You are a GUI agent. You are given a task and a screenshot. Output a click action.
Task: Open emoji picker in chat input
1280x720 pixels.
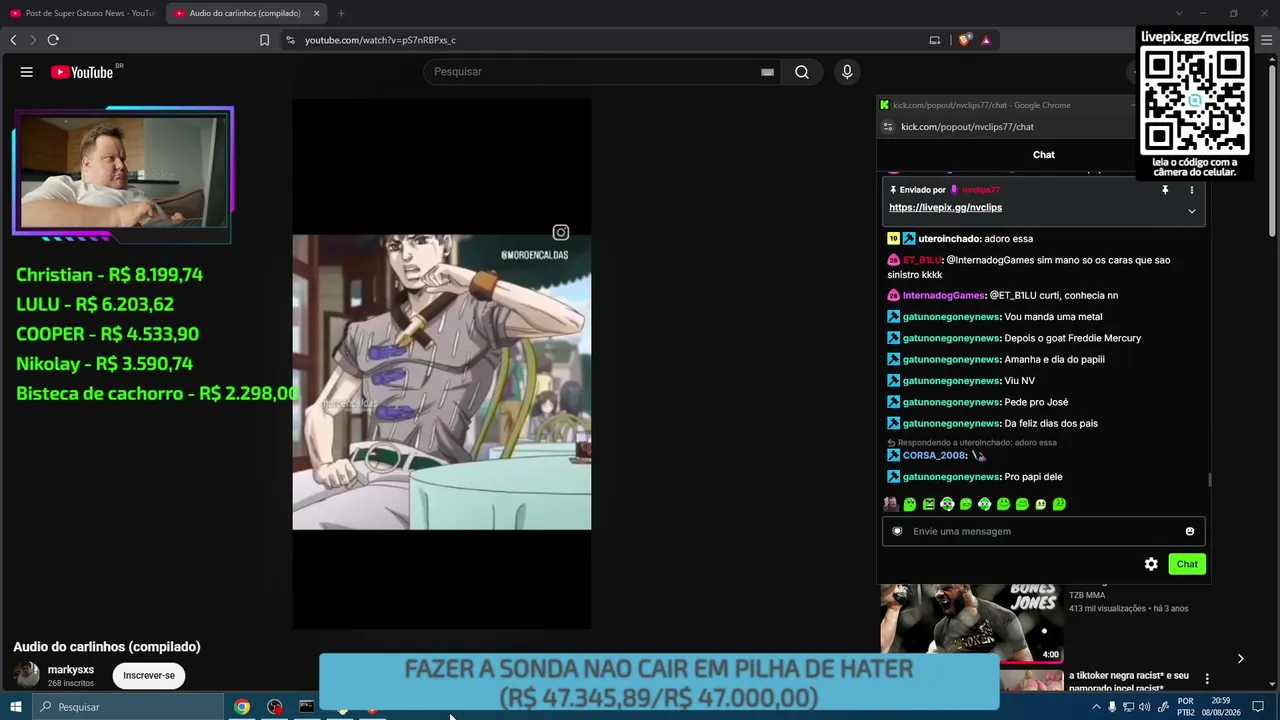click(x=1190, y=531)
